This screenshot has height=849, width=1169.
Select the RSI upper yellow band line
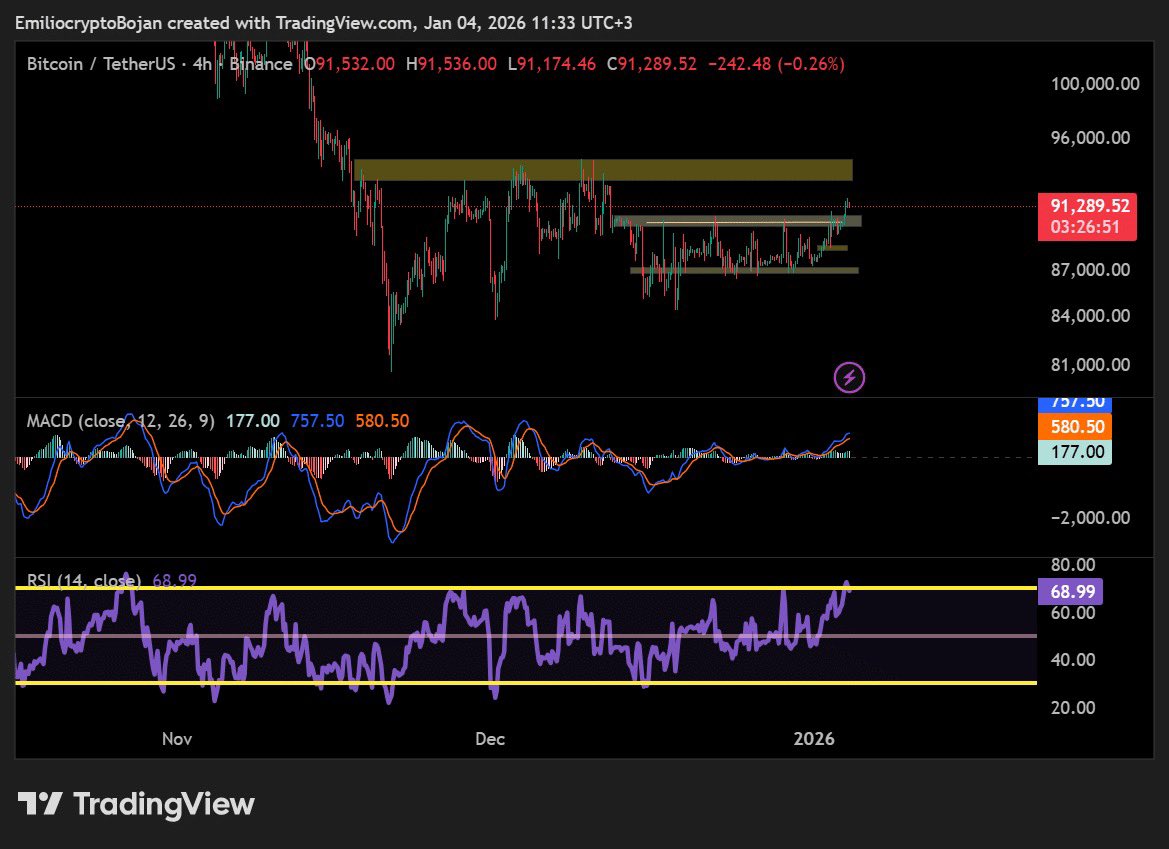click(400, 588)
